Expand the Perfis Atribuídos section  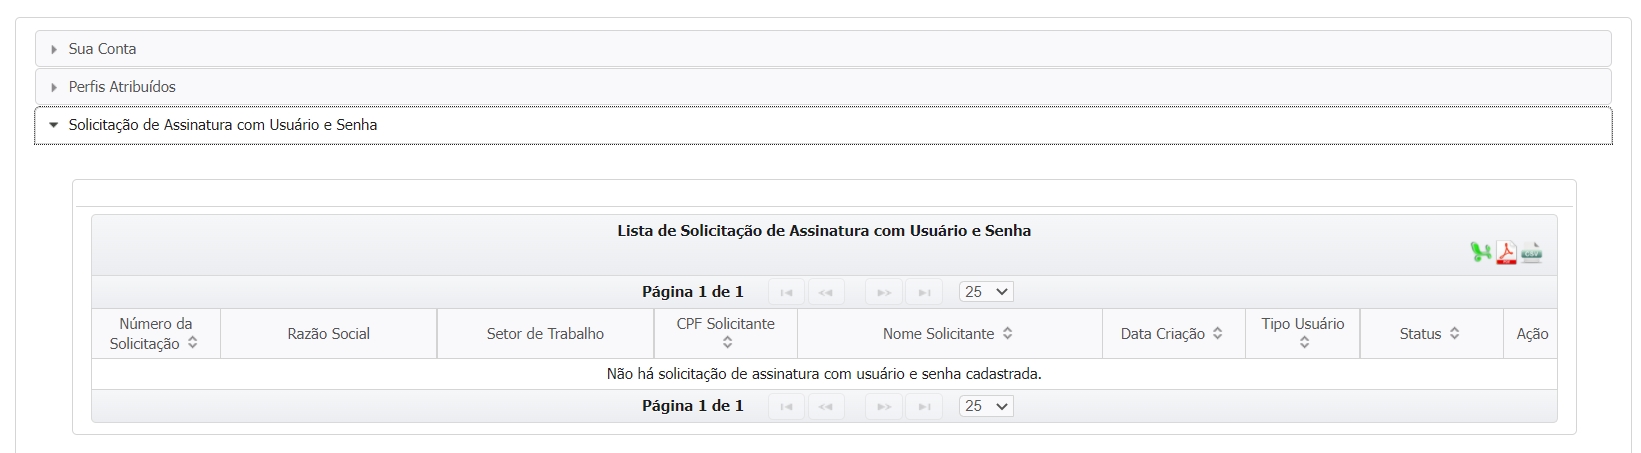click(121, 87)
